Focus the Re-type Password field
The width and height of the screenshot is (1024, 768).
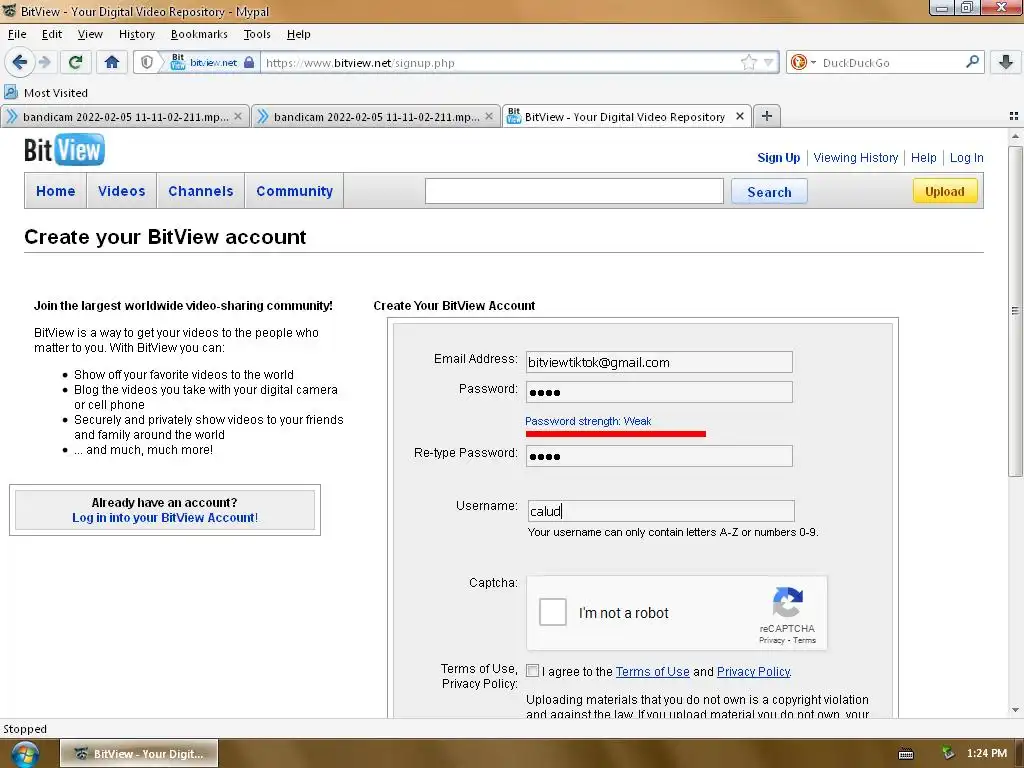coord(659,456)
